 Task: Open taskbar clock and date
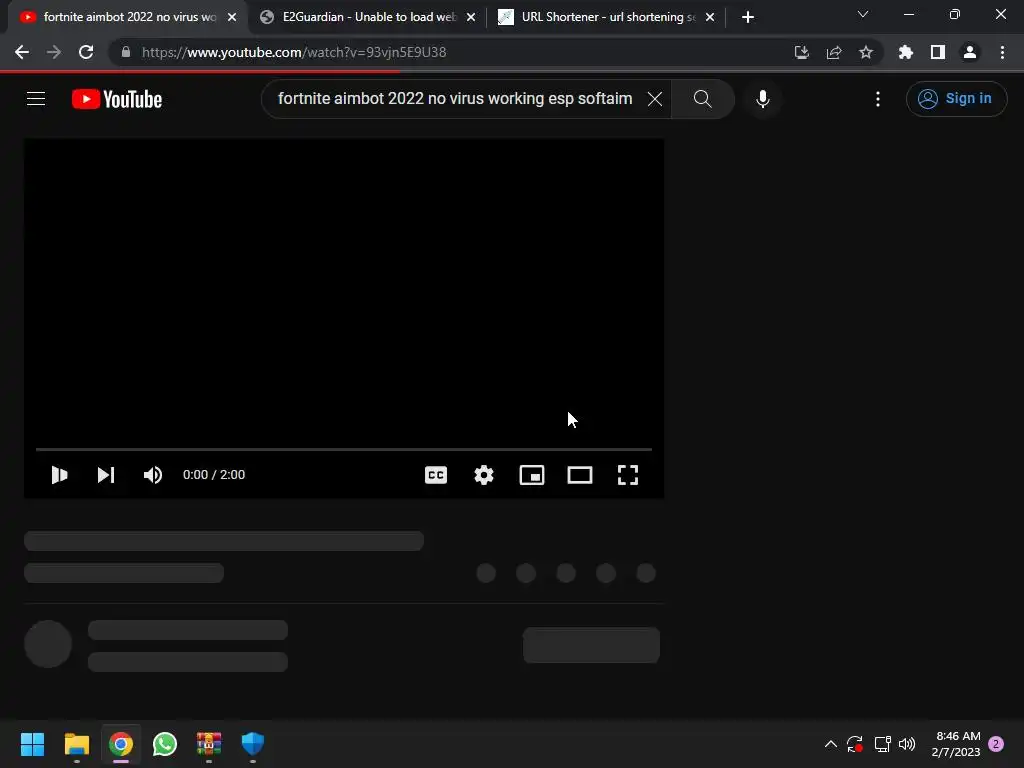(957, 744)
